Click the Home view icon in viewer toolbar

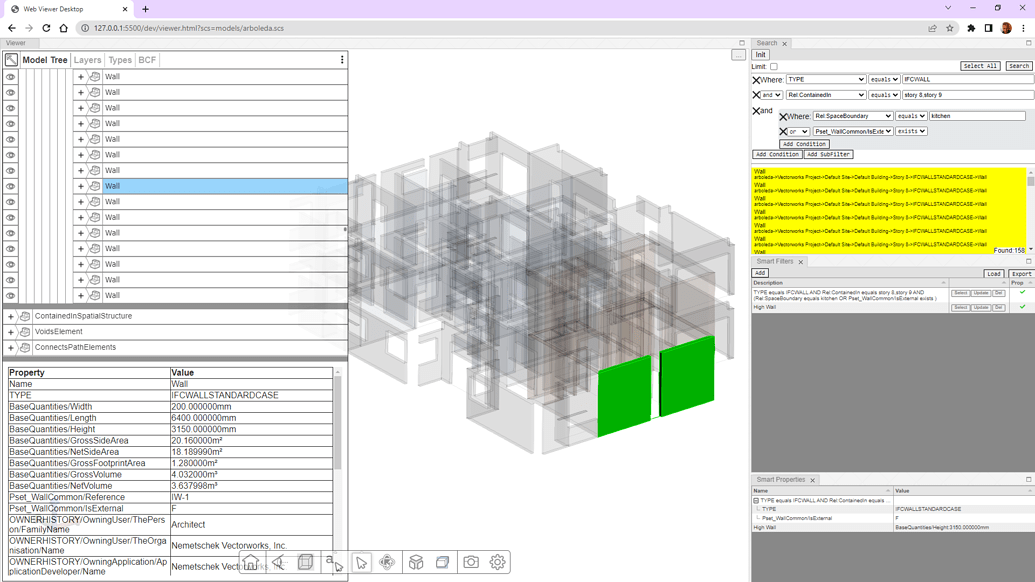tap(251, 562)
